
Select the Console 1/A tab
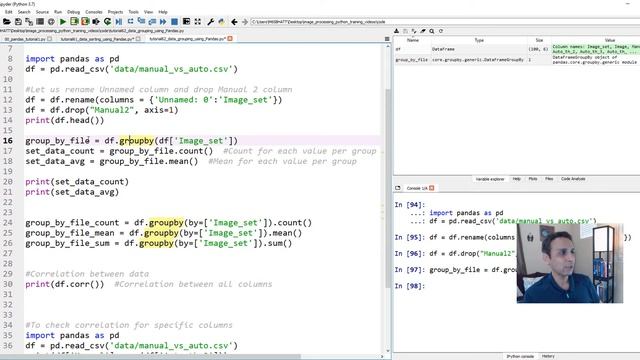tap(417, 188)
